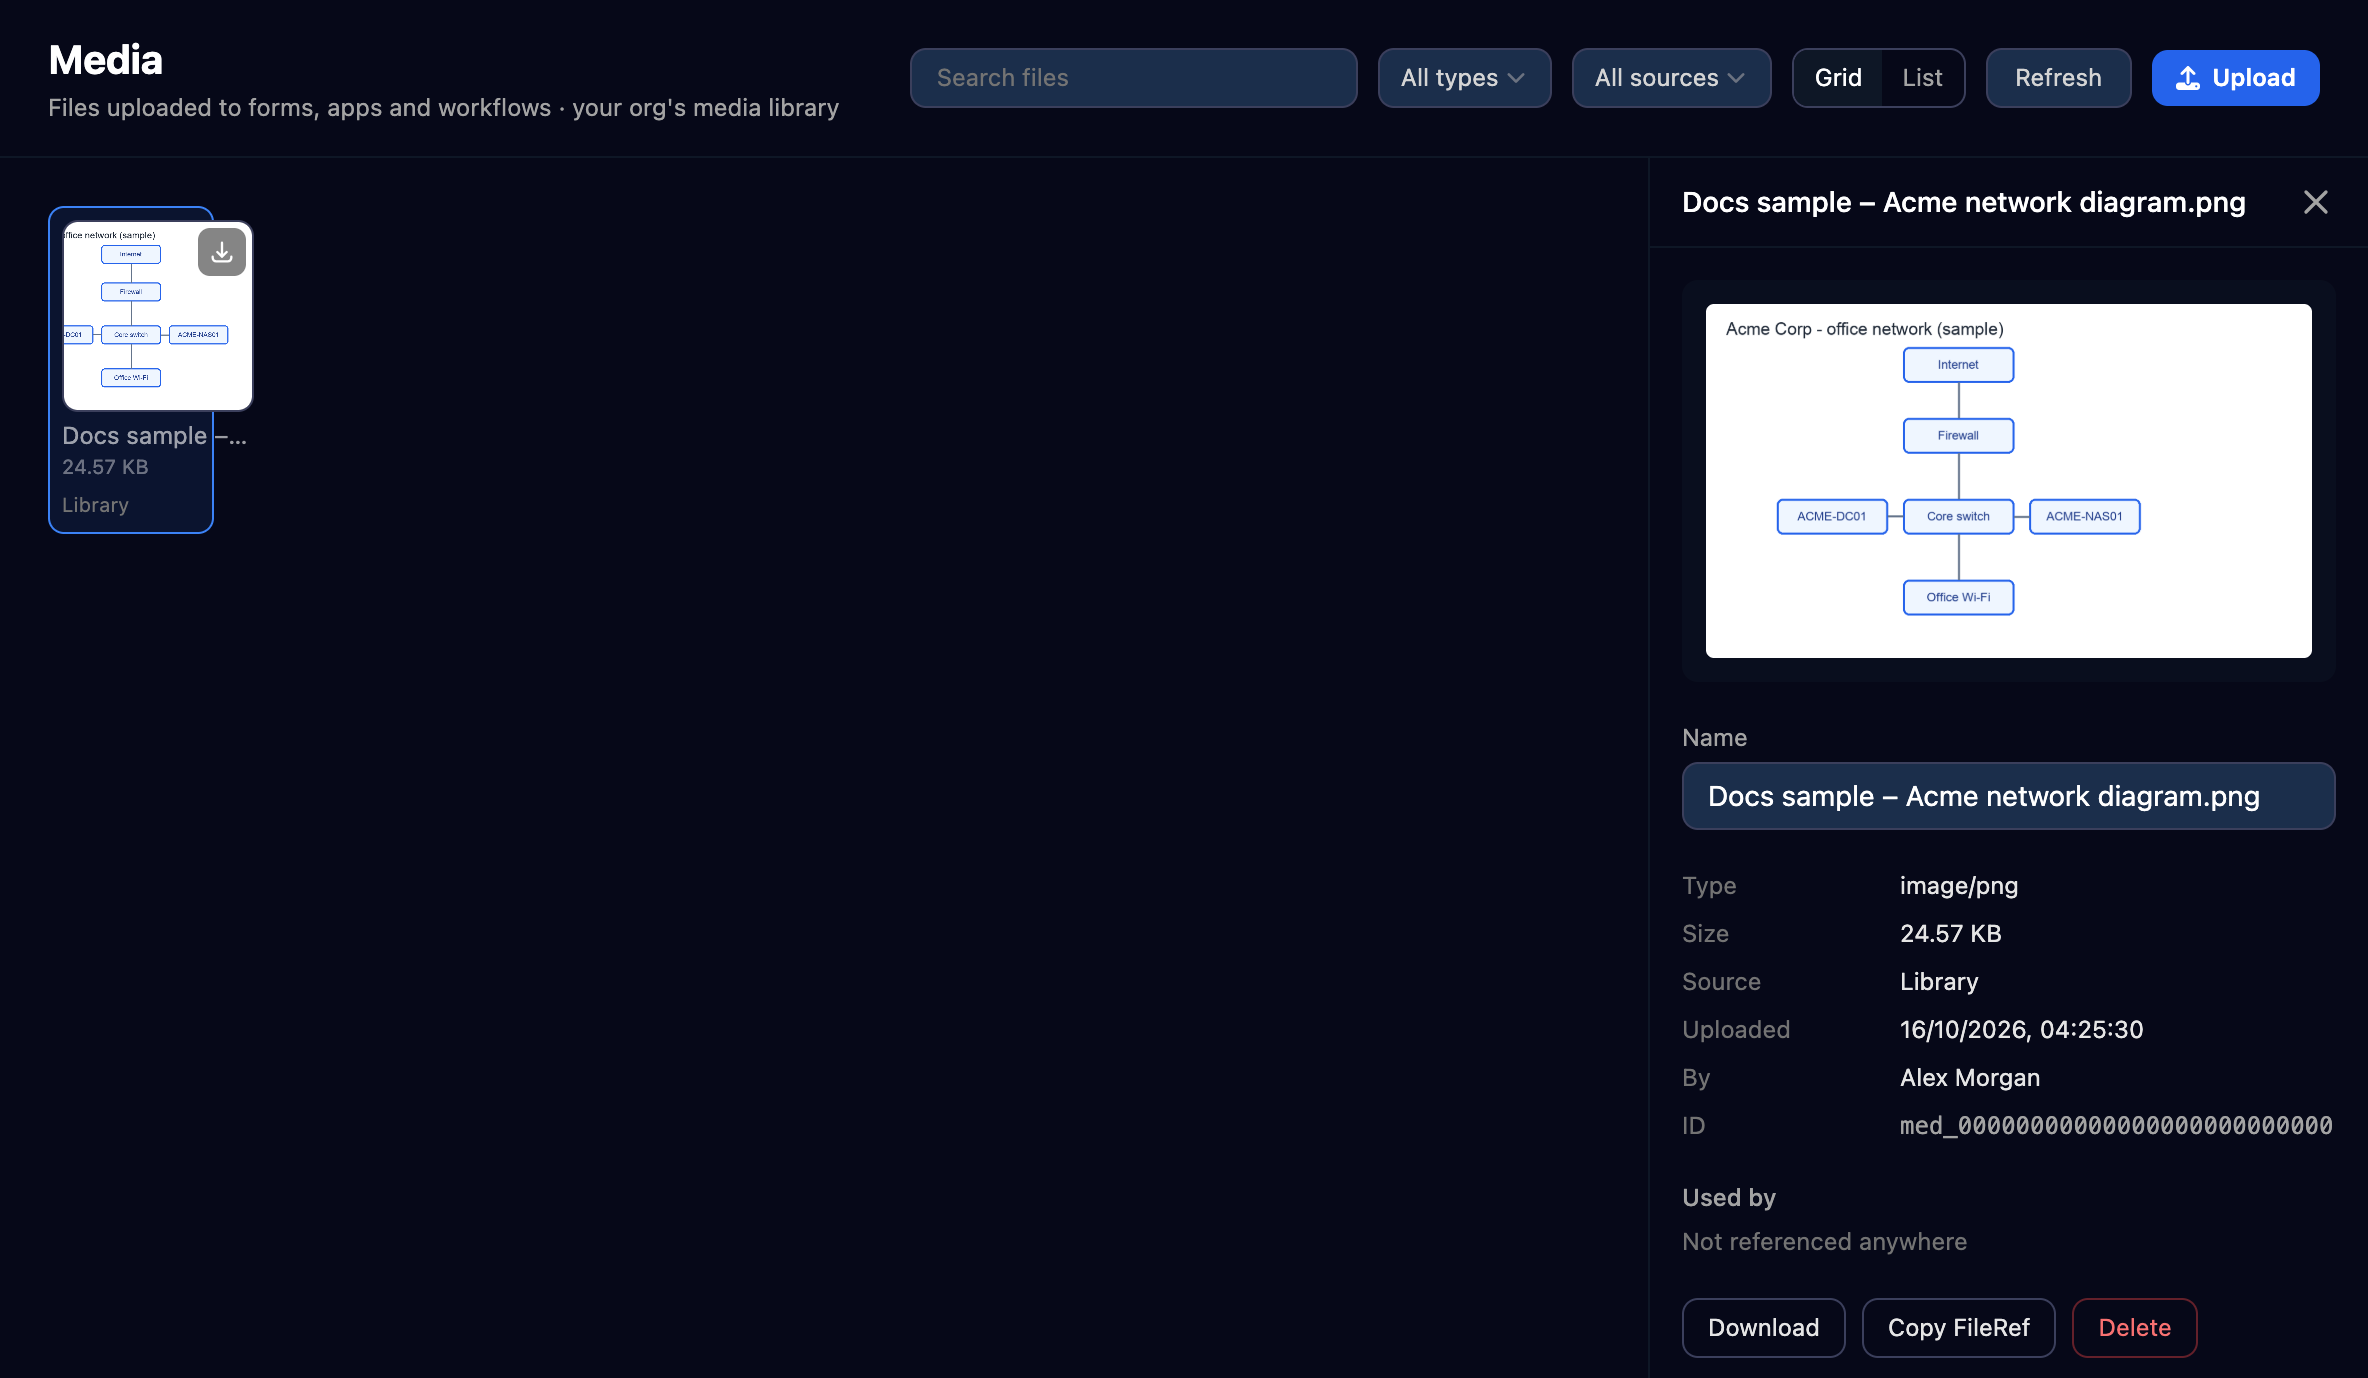Image resolution: width=2368 pixels, height=1378 pixels.
Task: Click the large network diagram preview image
Action: 2008,481
